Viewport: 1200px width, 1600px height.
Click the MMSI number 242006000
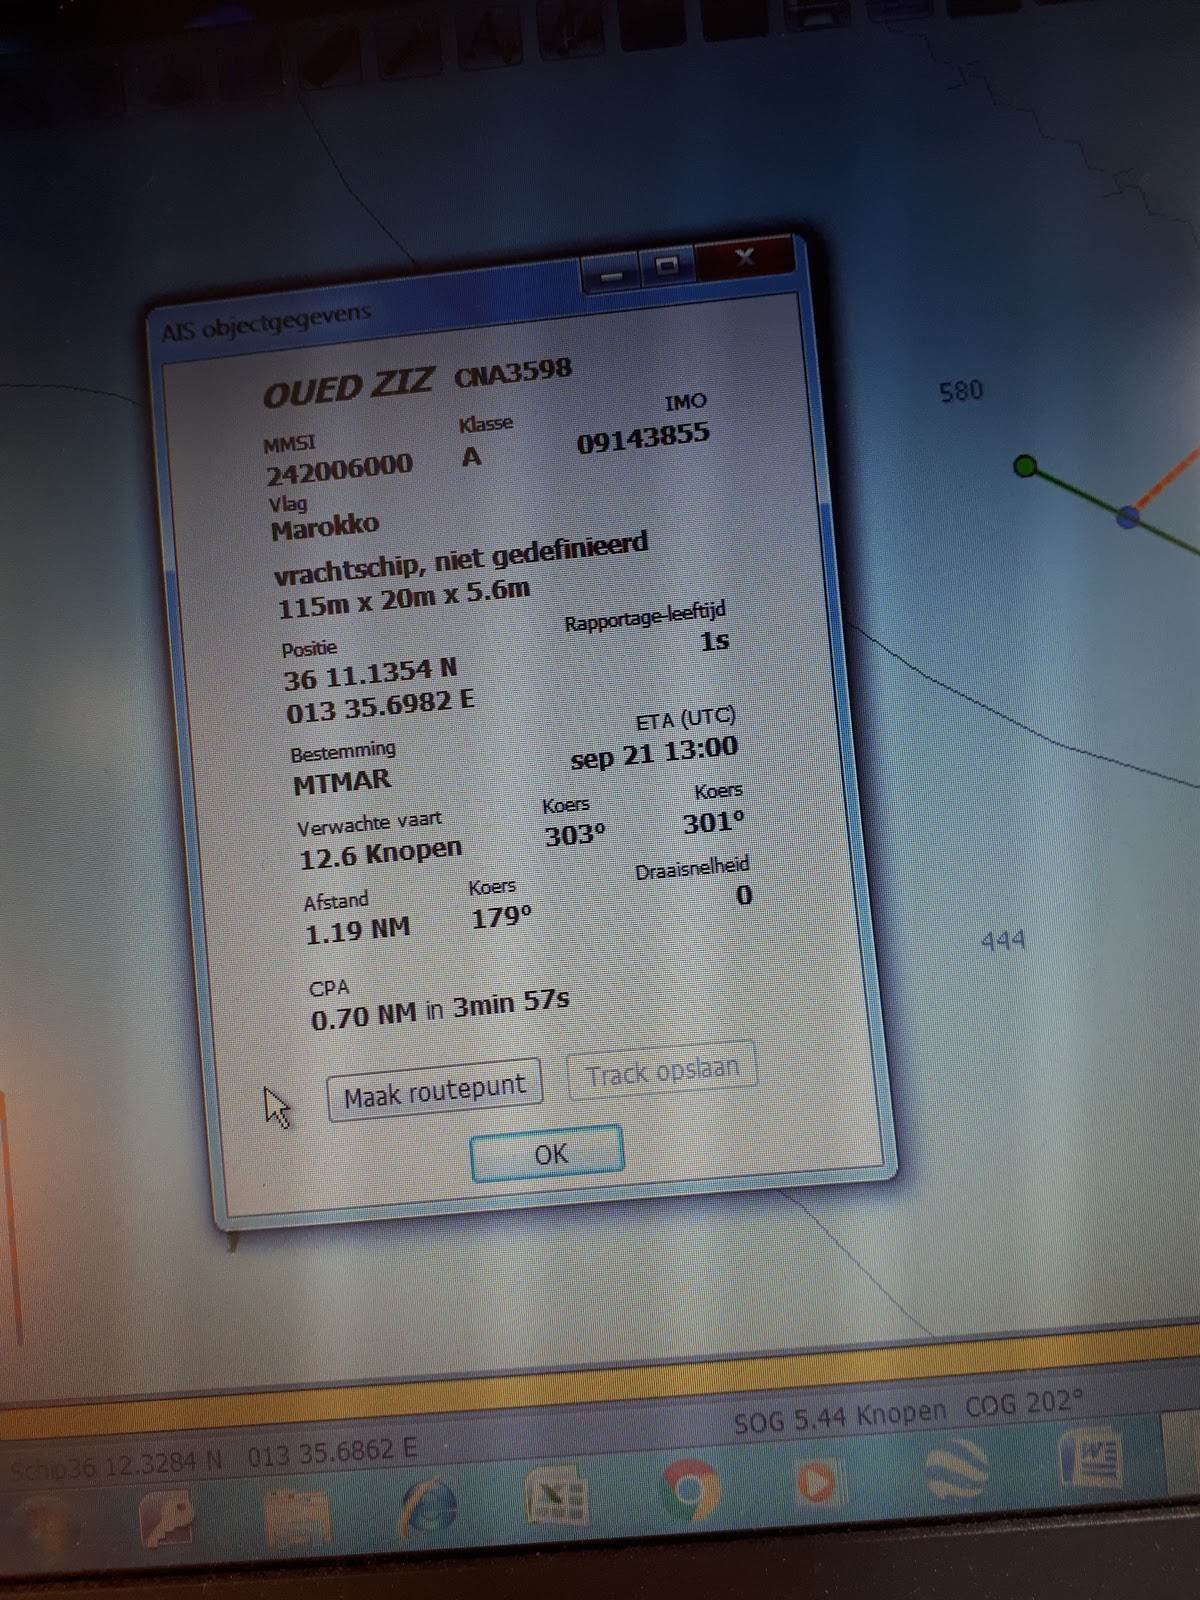pyautogui.click(x=339, y=468)
